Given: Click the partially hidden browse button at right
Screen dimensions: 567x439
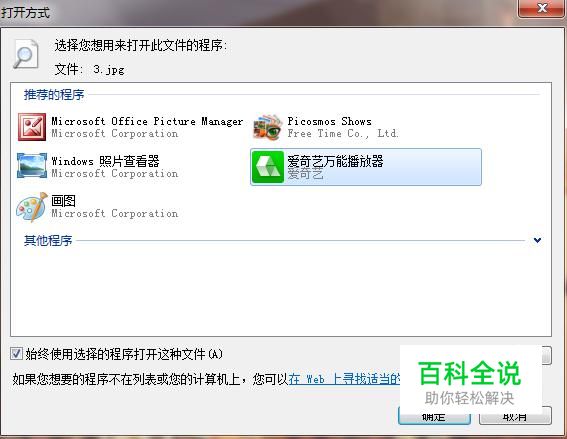Looking at the screenshot, I should (547, 355).
